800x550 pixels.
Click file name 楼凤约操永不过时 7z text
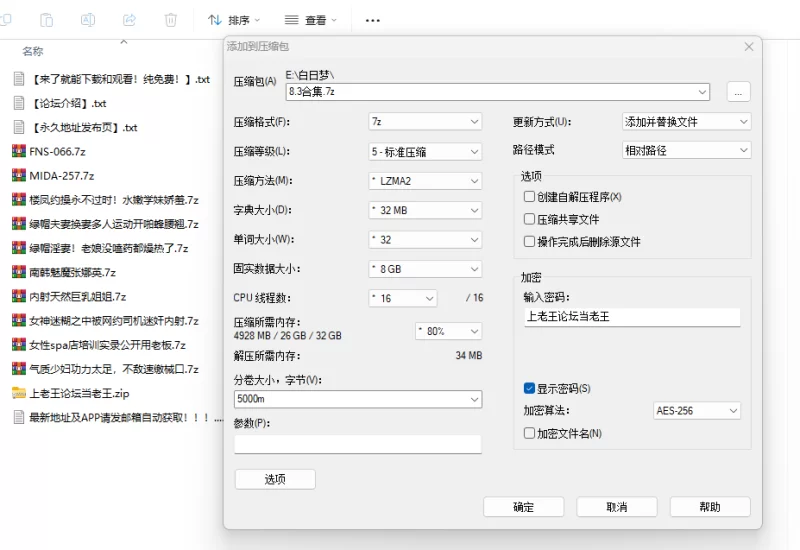[114, 200]
